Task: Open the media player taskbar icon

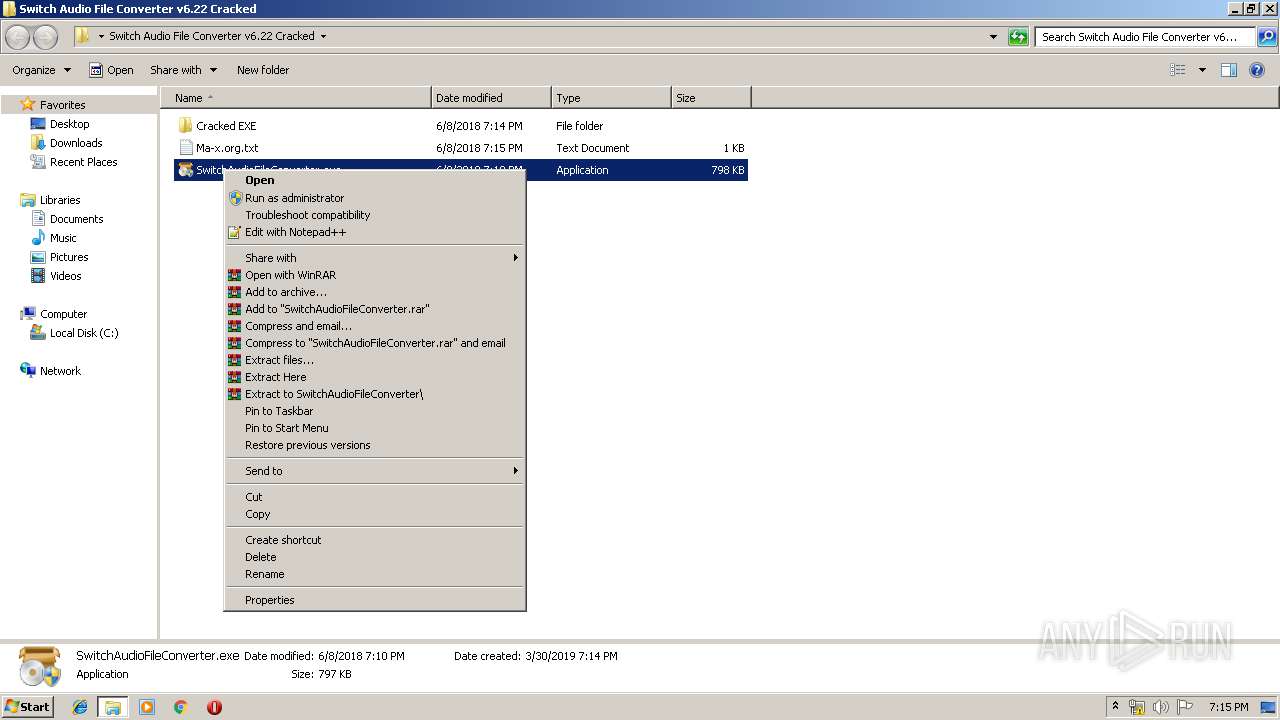Action: click(147, 707)
